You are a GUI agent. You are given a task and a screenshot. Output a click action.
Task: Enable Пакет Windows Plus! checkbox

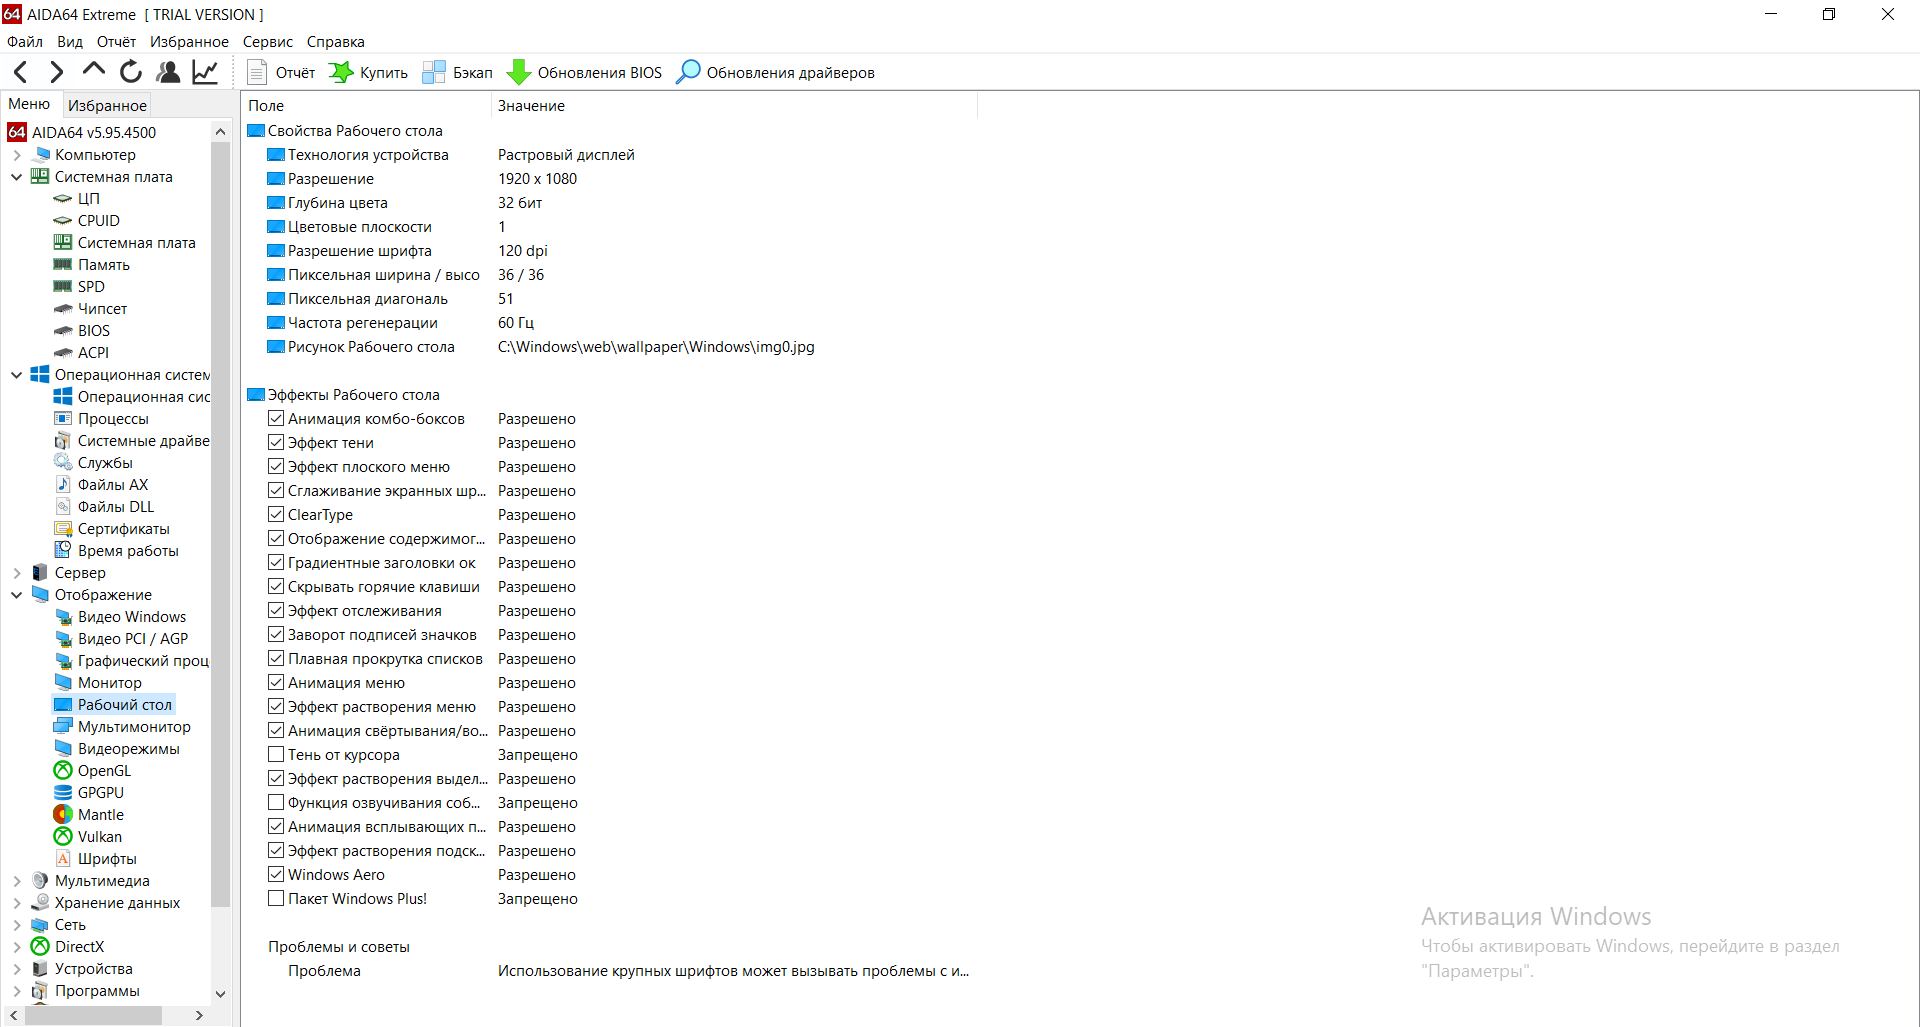pos(276,898)
